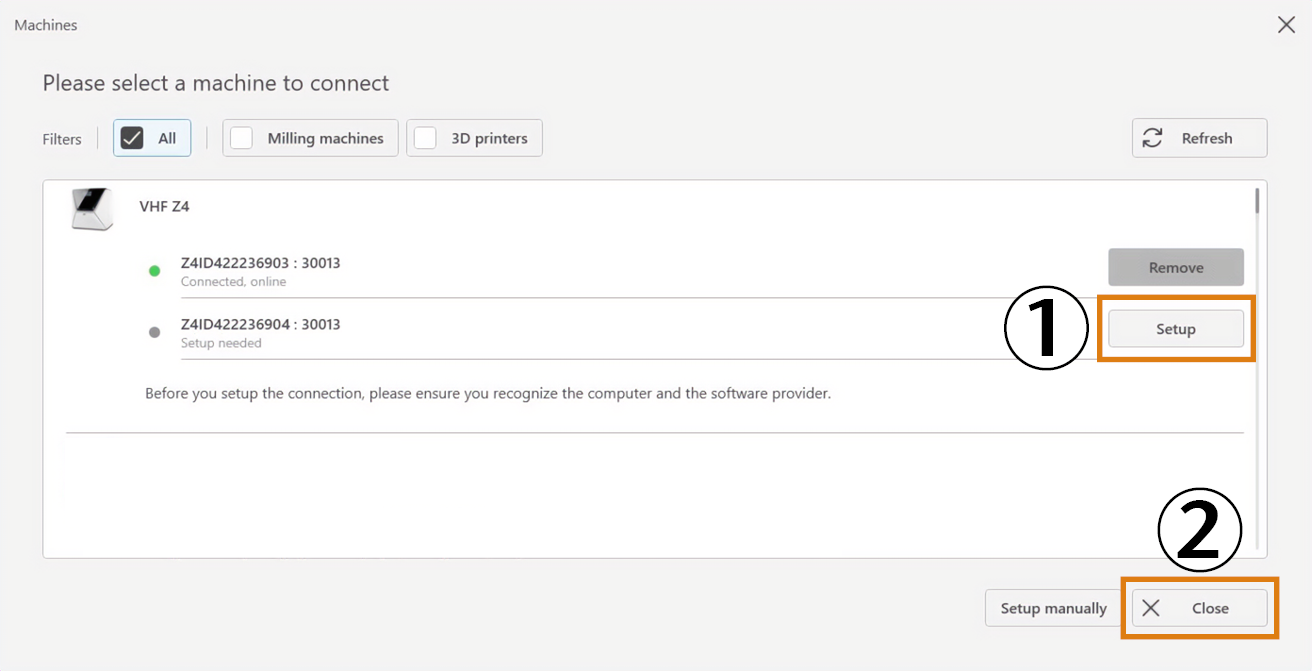Close the Machines window with the X
The image size is (1312, 671).
1286,25
